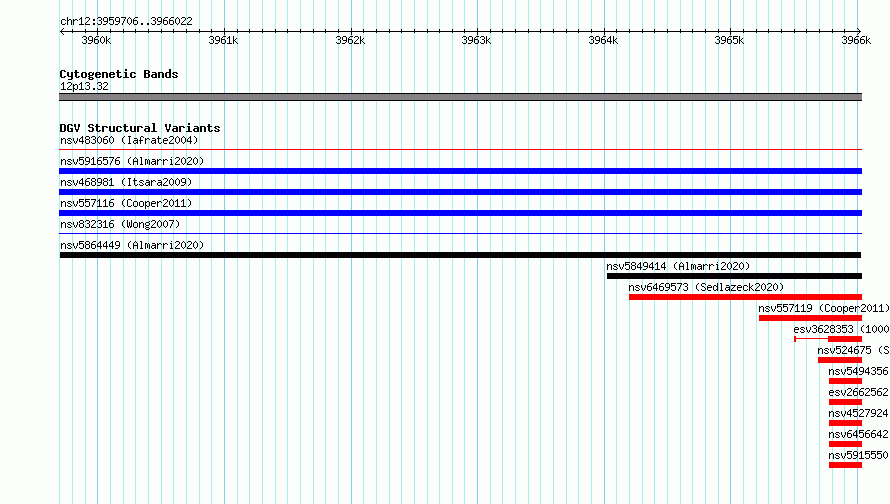Click the grey 12p13.32 cytogenetic band bar
The image size is (890, 504).
460,97
